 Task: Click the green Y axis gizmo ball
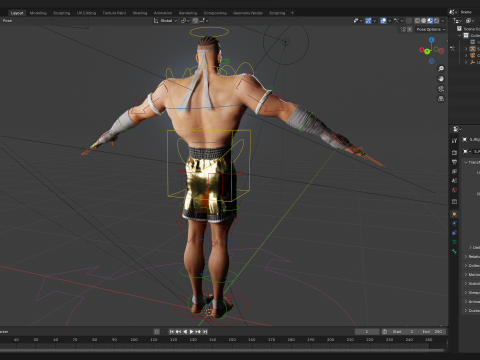point(427,51)
